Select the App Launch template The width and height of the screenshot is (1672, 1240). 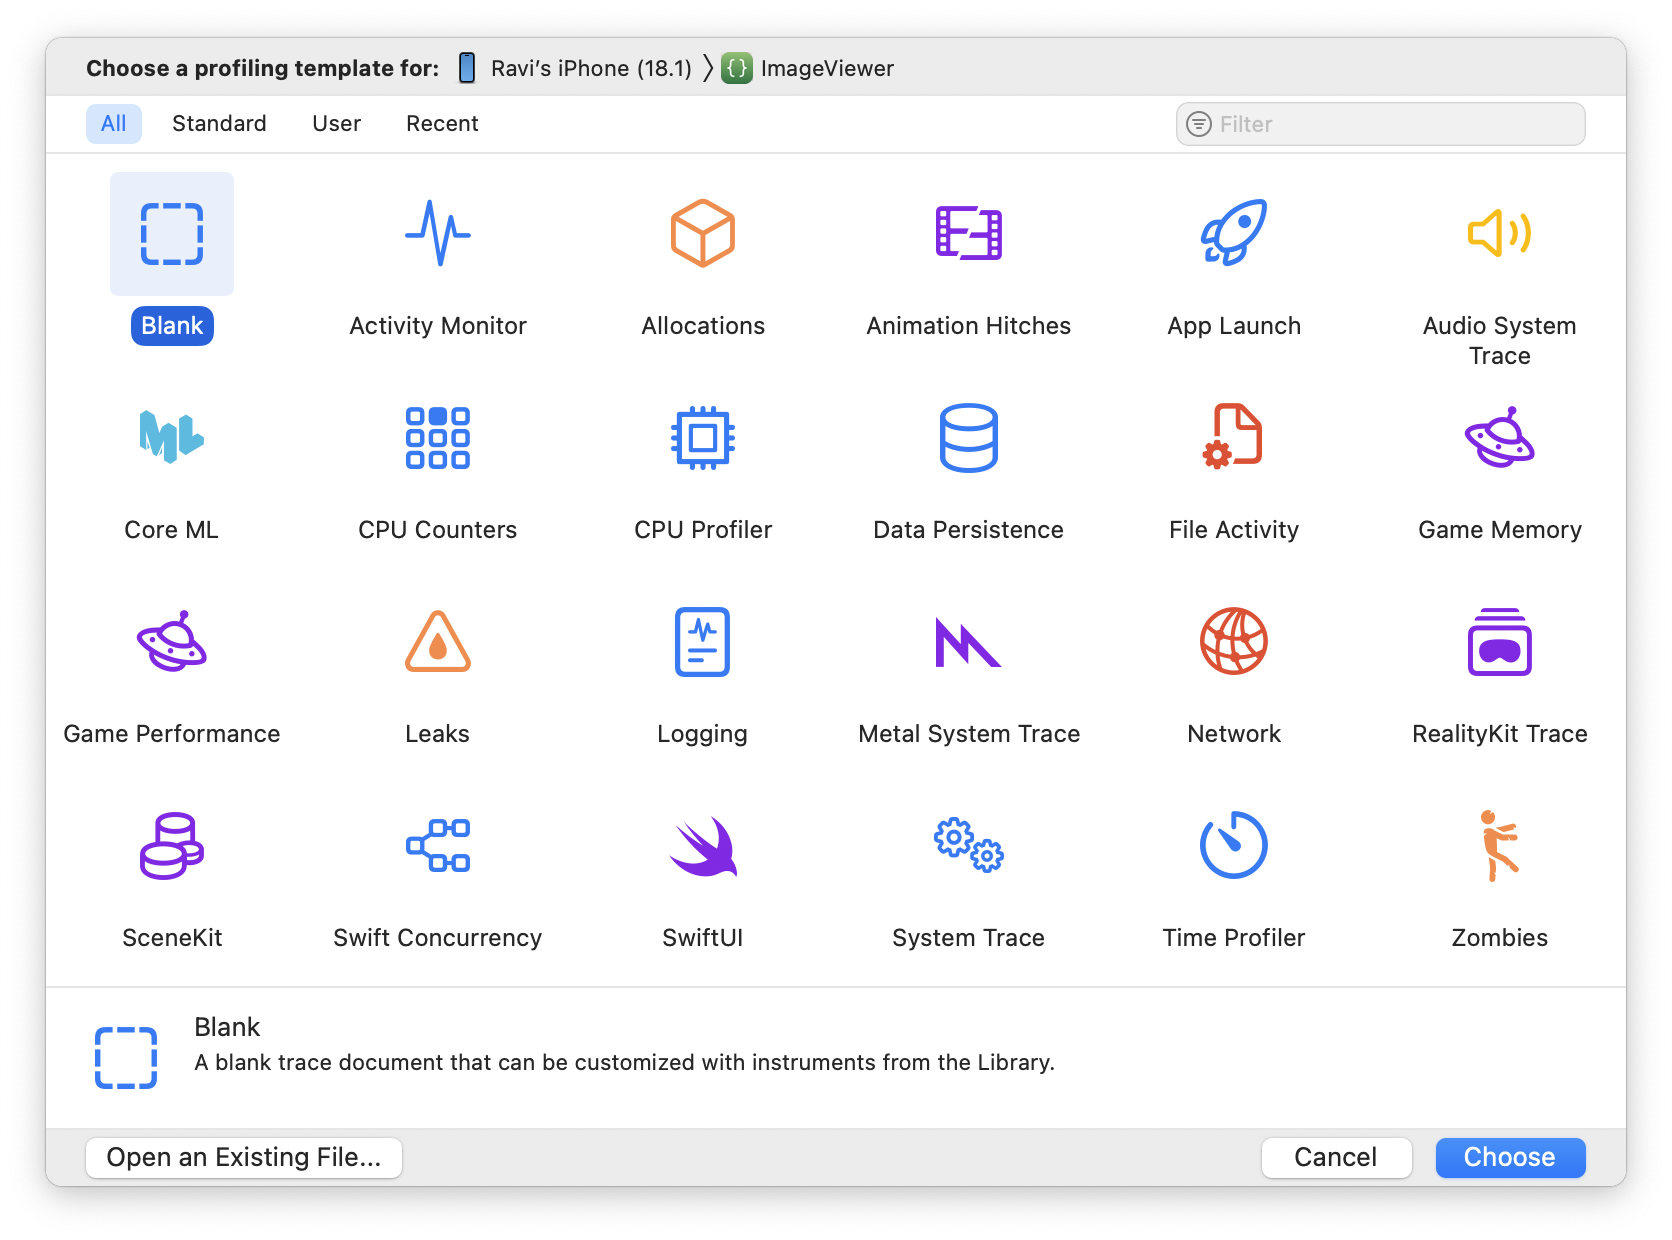(x=1233, y=262)
